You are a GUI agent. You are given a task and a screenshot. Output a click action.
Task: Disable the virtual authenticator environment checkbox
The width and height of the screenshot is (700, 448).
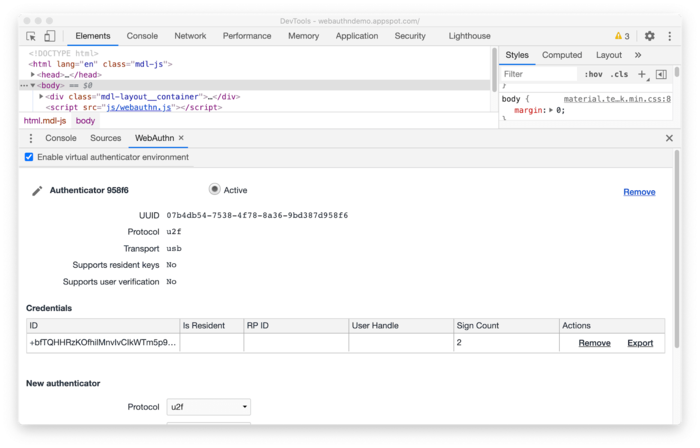click(x=29, y=157)
